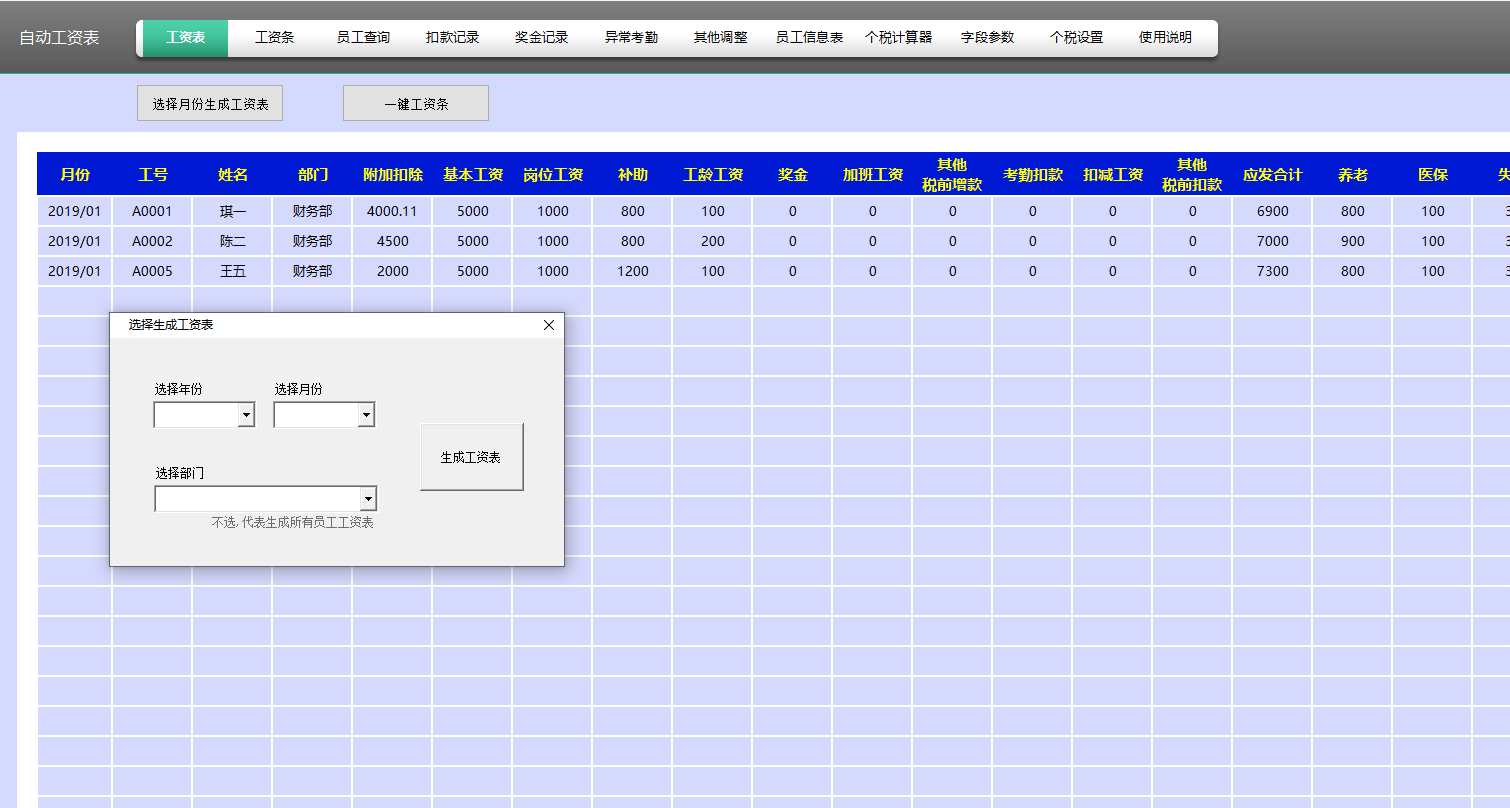Select the 4000.11 附加扣除 cell
This screenshot has width=1510, height=808.
tap(392, 211)
